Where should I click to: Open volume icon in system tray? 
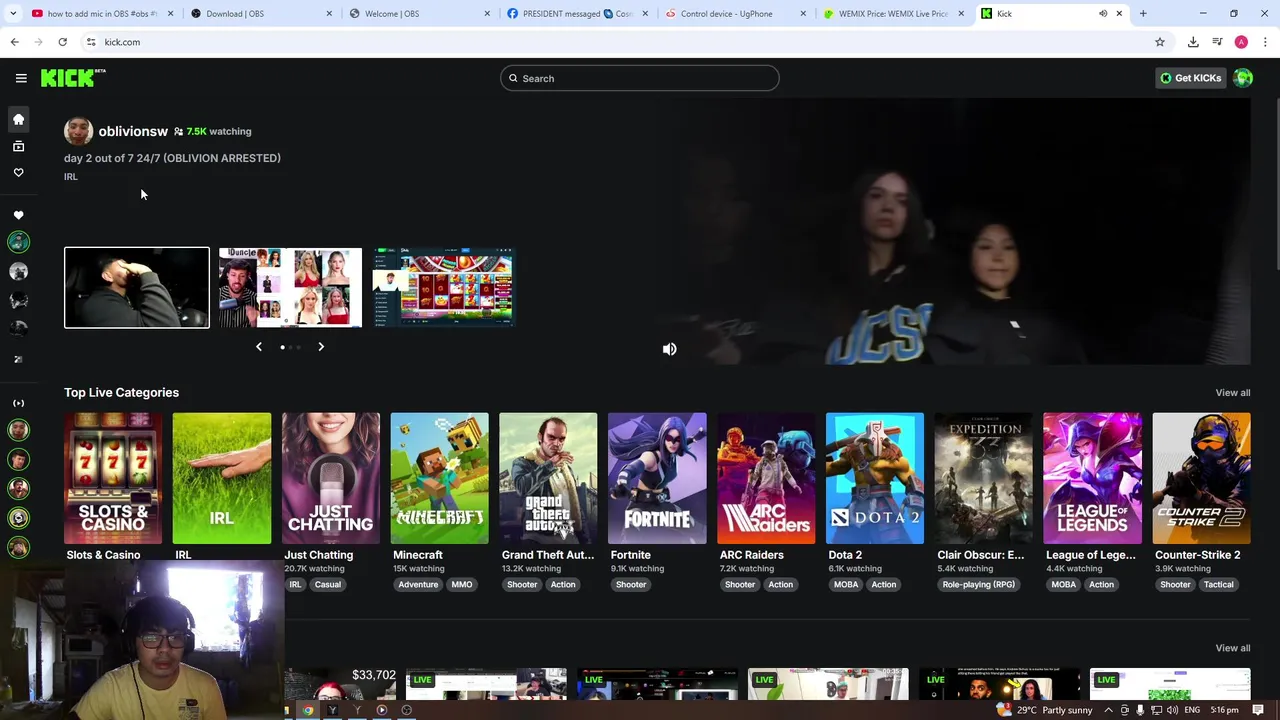point(1171,710)
